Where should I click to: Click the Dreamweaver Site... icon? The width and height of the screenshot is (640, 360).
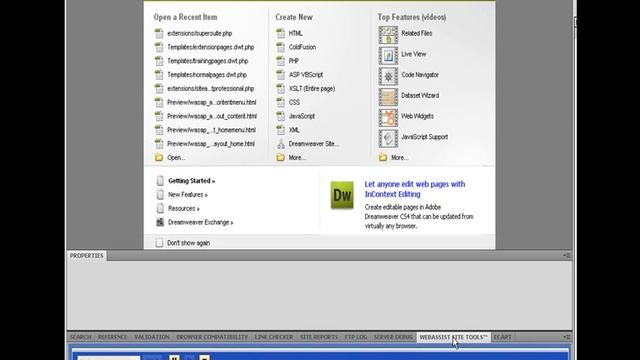tap(281, 144)
